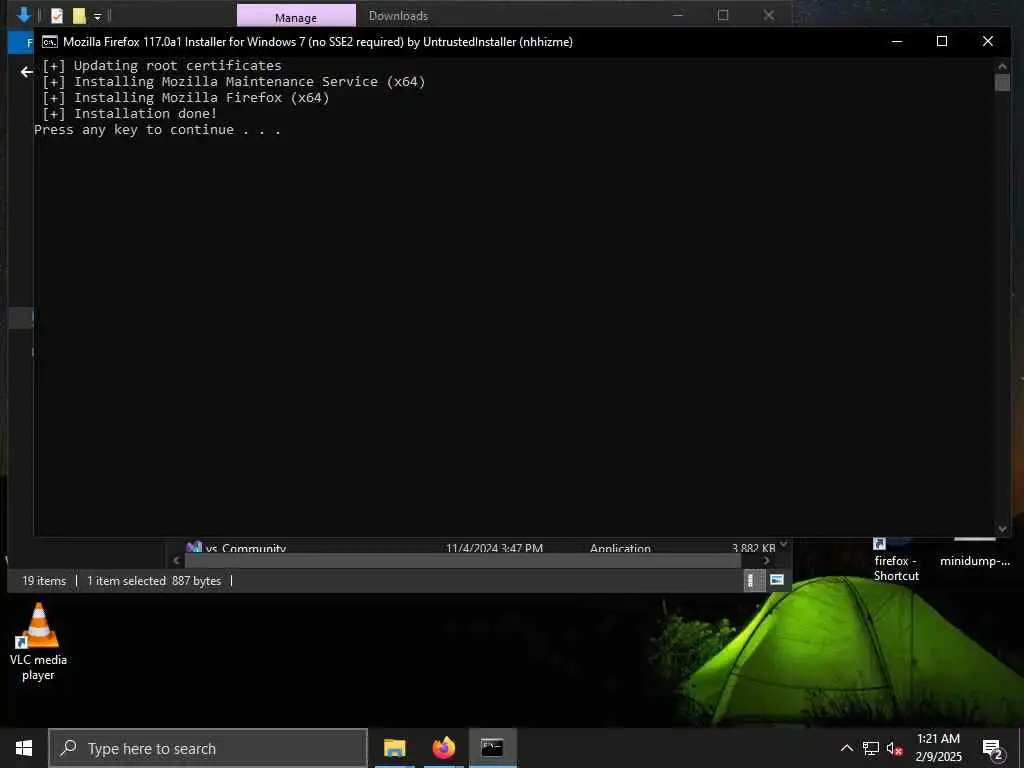This screenshot has height=768, width=1024.
Task: Switch Explorer to Large icons view
Action: (x=777, y=580)
